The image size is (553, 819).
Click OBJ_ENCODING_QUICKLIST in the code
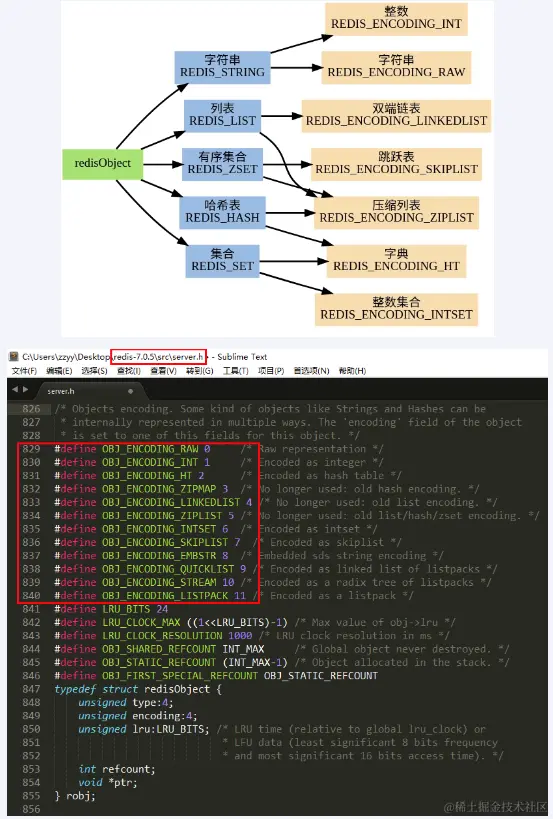coord(168,569)
